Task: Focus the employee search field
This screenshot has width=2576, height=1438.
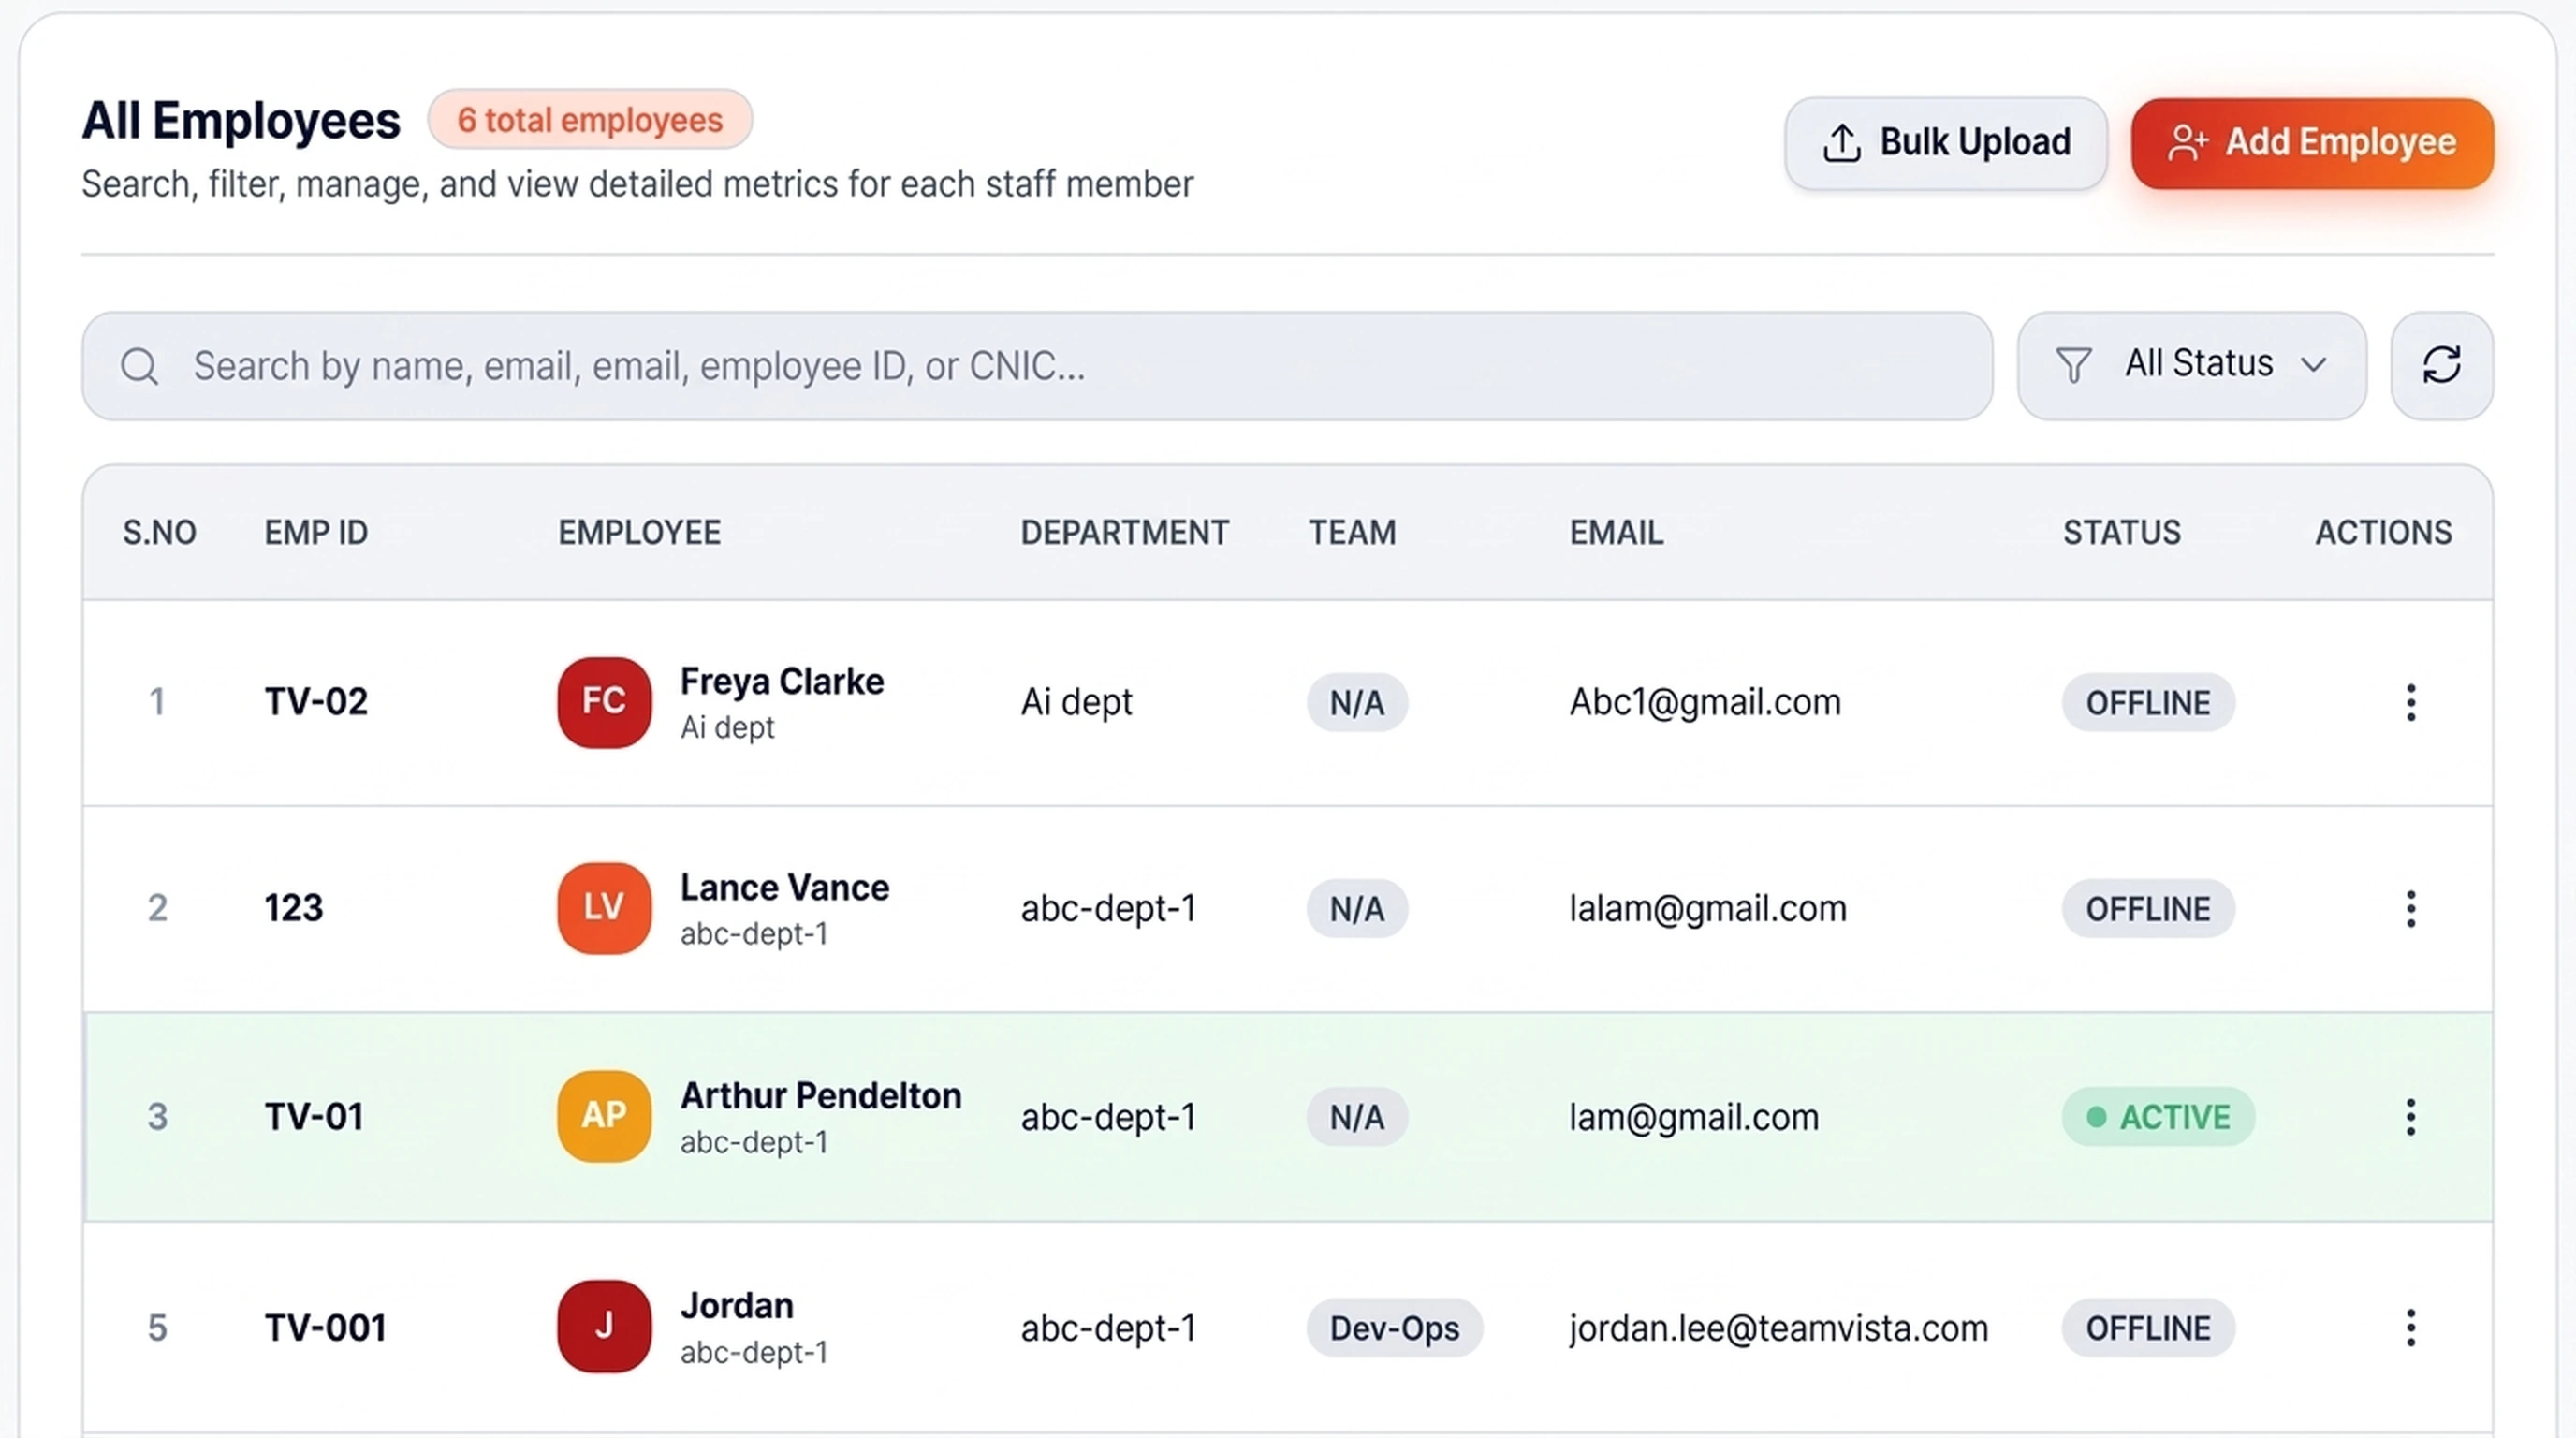Action: pyautogui.click(x=1037, y=366)
